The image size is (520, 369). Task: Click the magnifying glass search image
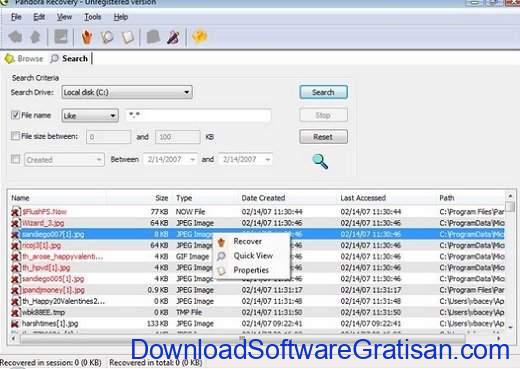coord(320,161)
